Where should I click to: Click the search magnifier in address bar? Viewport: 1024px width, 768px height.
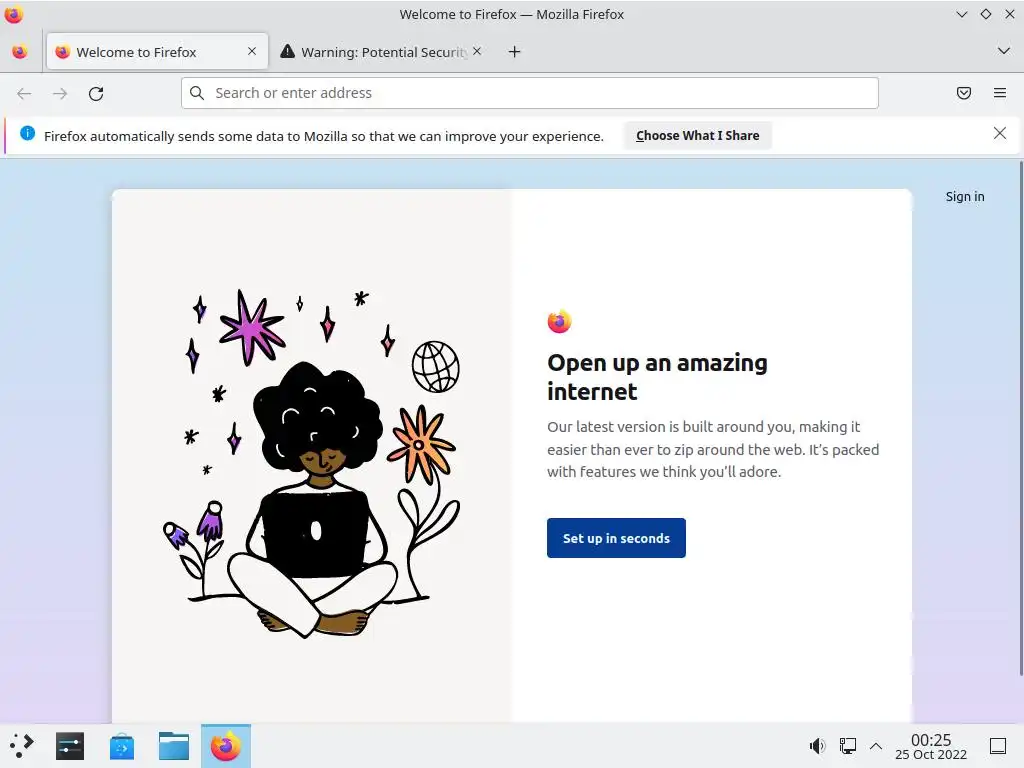(x=197, y=93)
